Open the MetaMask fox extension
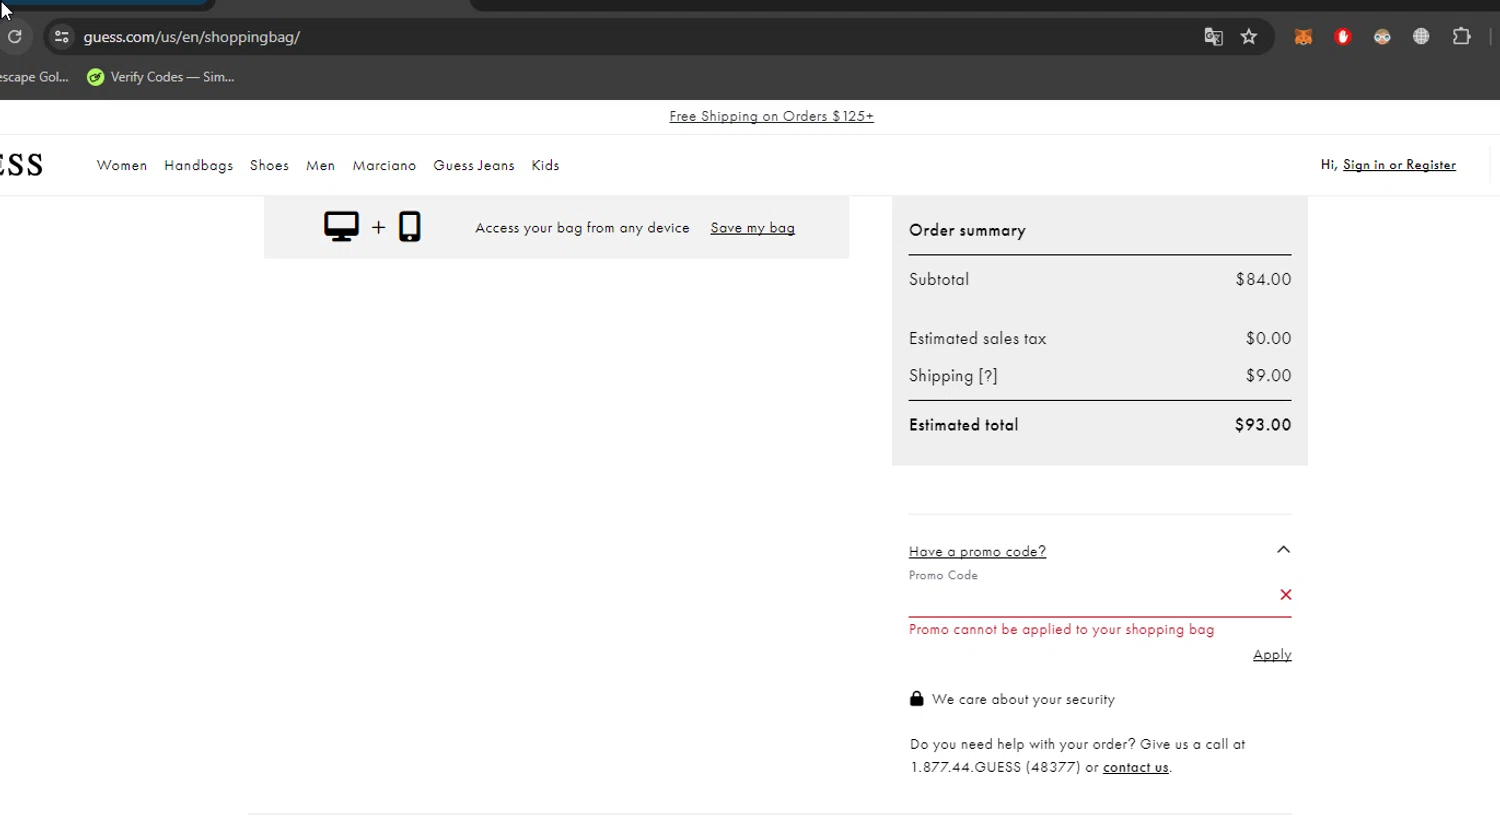The width and height of the screenshot is (1500, 825). (1303, 37)
